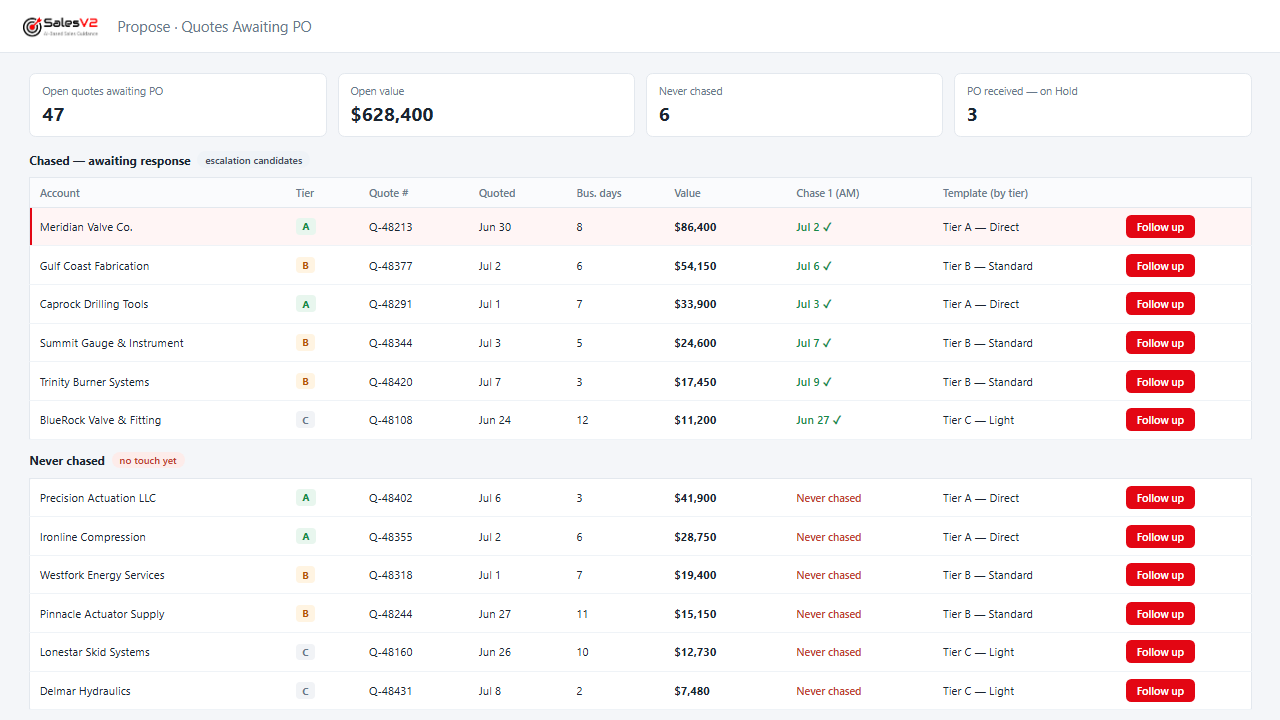The image size is (1280, 720).
Task: Click the tier C badge for BlueRock Valve & Fitting
Action: click(306, 420)
